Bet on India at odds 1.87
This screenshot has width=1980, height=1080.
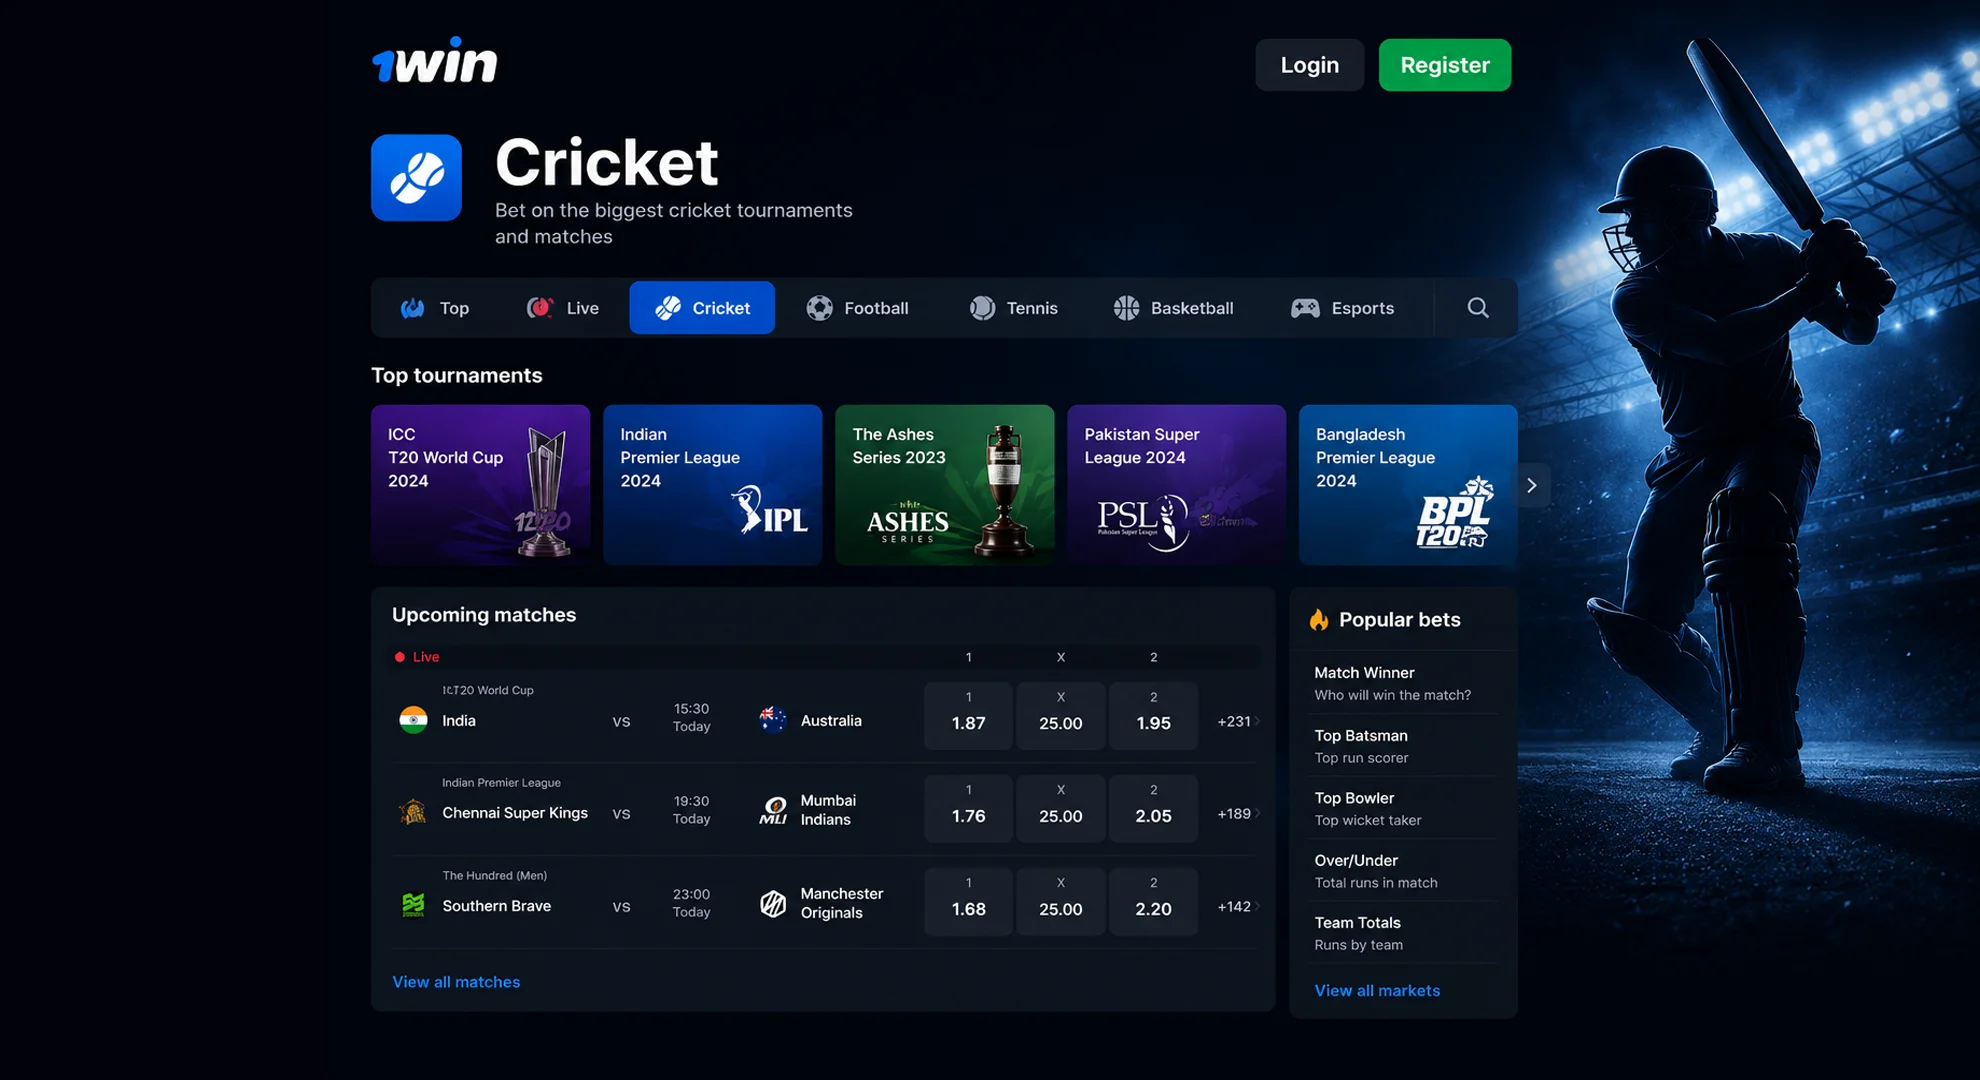tap(968, 716)
